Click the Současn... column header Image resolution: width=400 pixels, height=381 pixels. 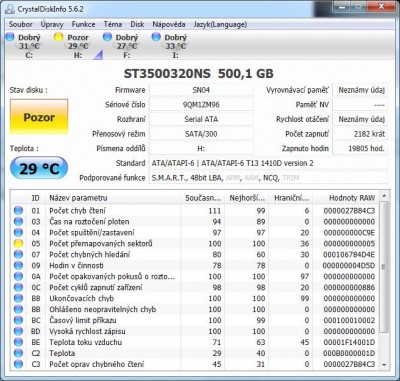(203, 198)
